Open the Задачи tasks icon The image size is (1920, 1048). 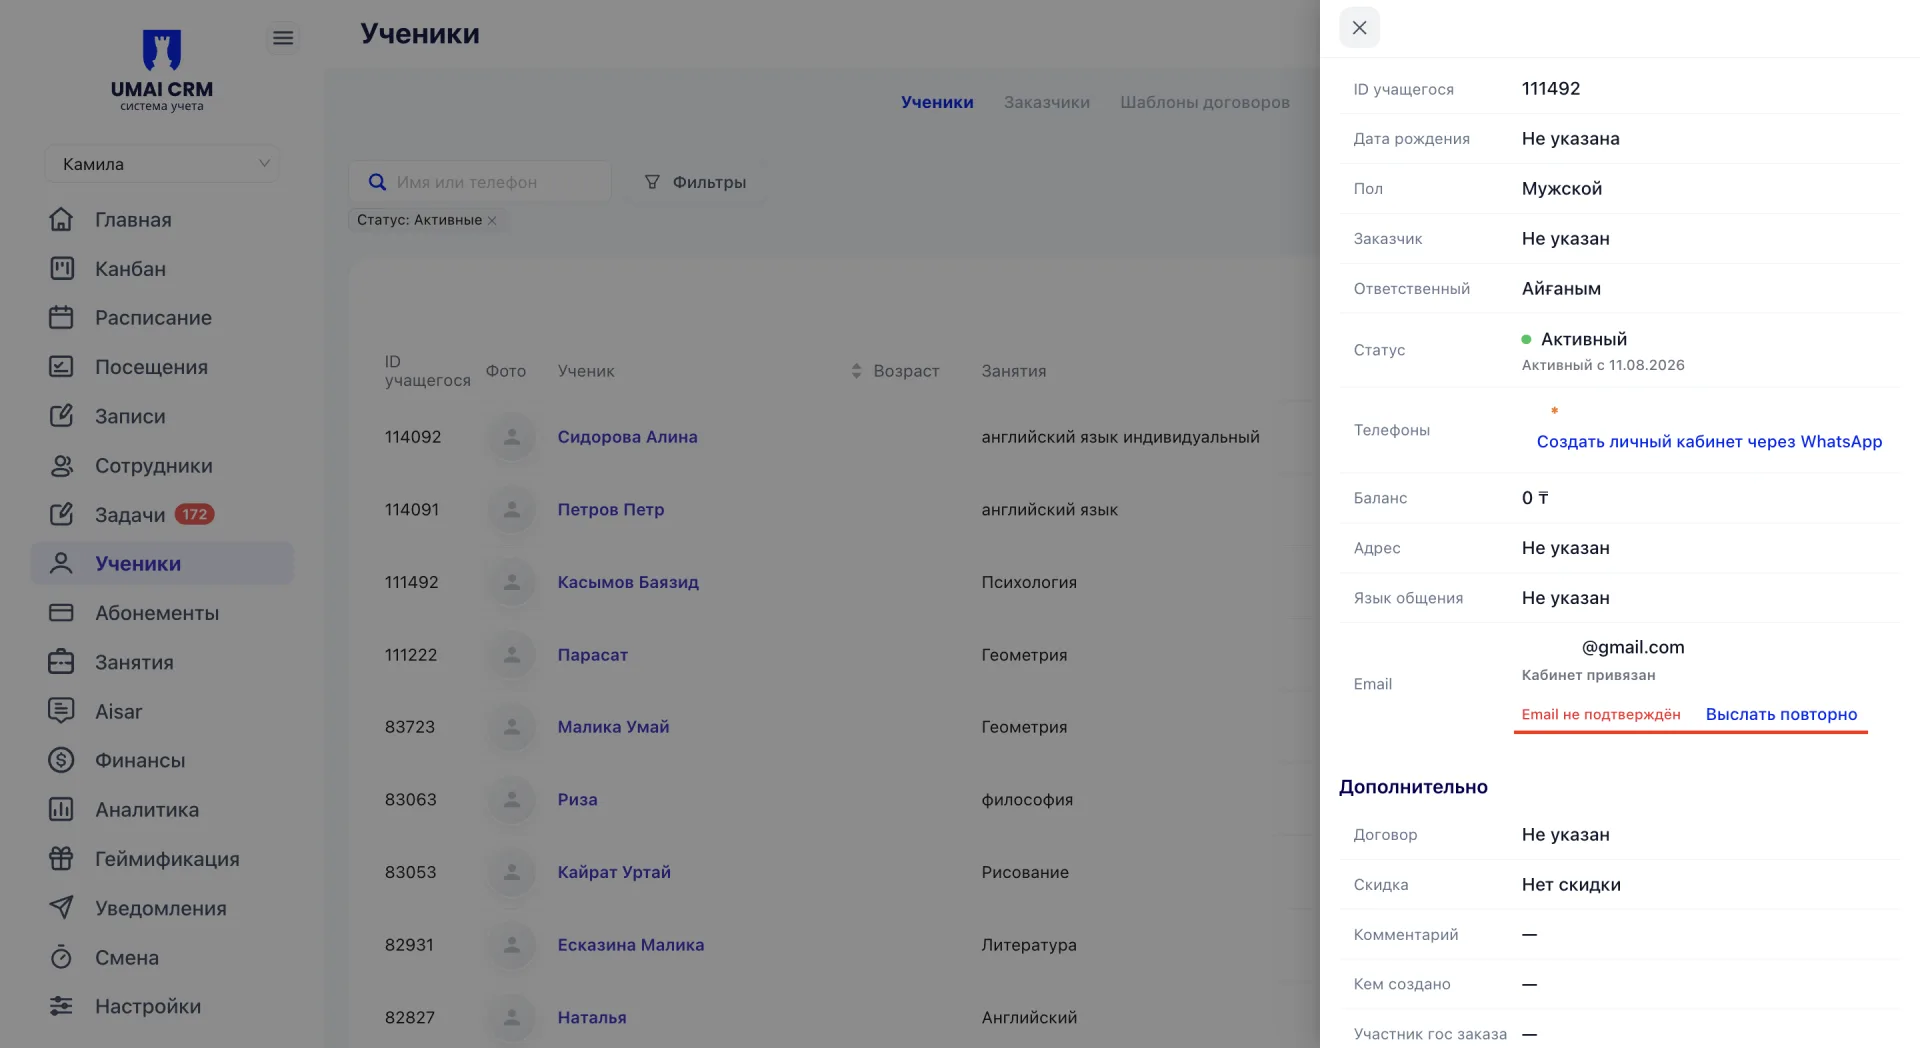(x=61, y=515)
